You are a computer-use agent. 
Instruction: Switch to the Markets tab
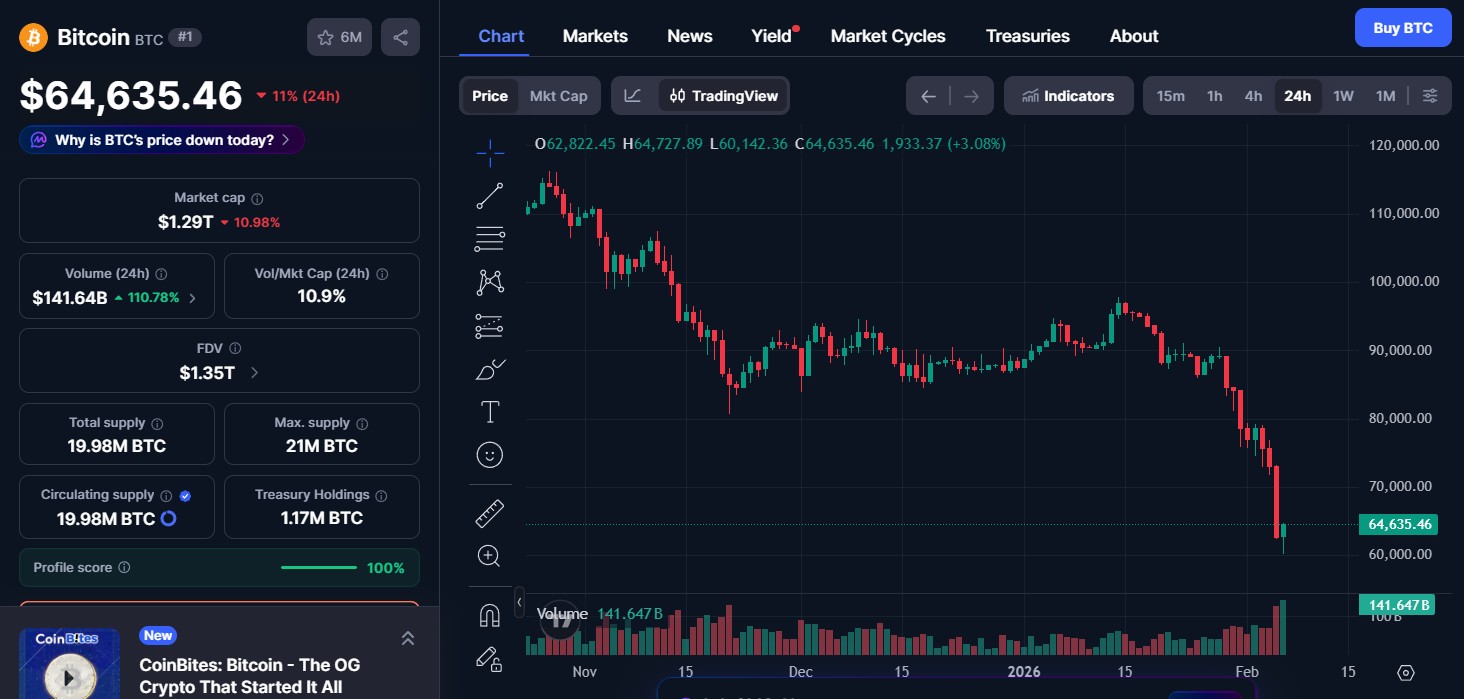595,35
